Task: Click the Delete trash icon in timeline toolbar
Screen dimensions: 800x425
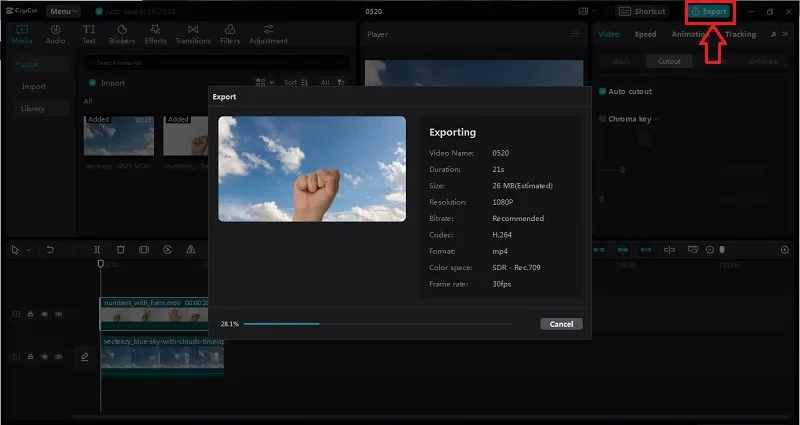Action: pos(120,249)
